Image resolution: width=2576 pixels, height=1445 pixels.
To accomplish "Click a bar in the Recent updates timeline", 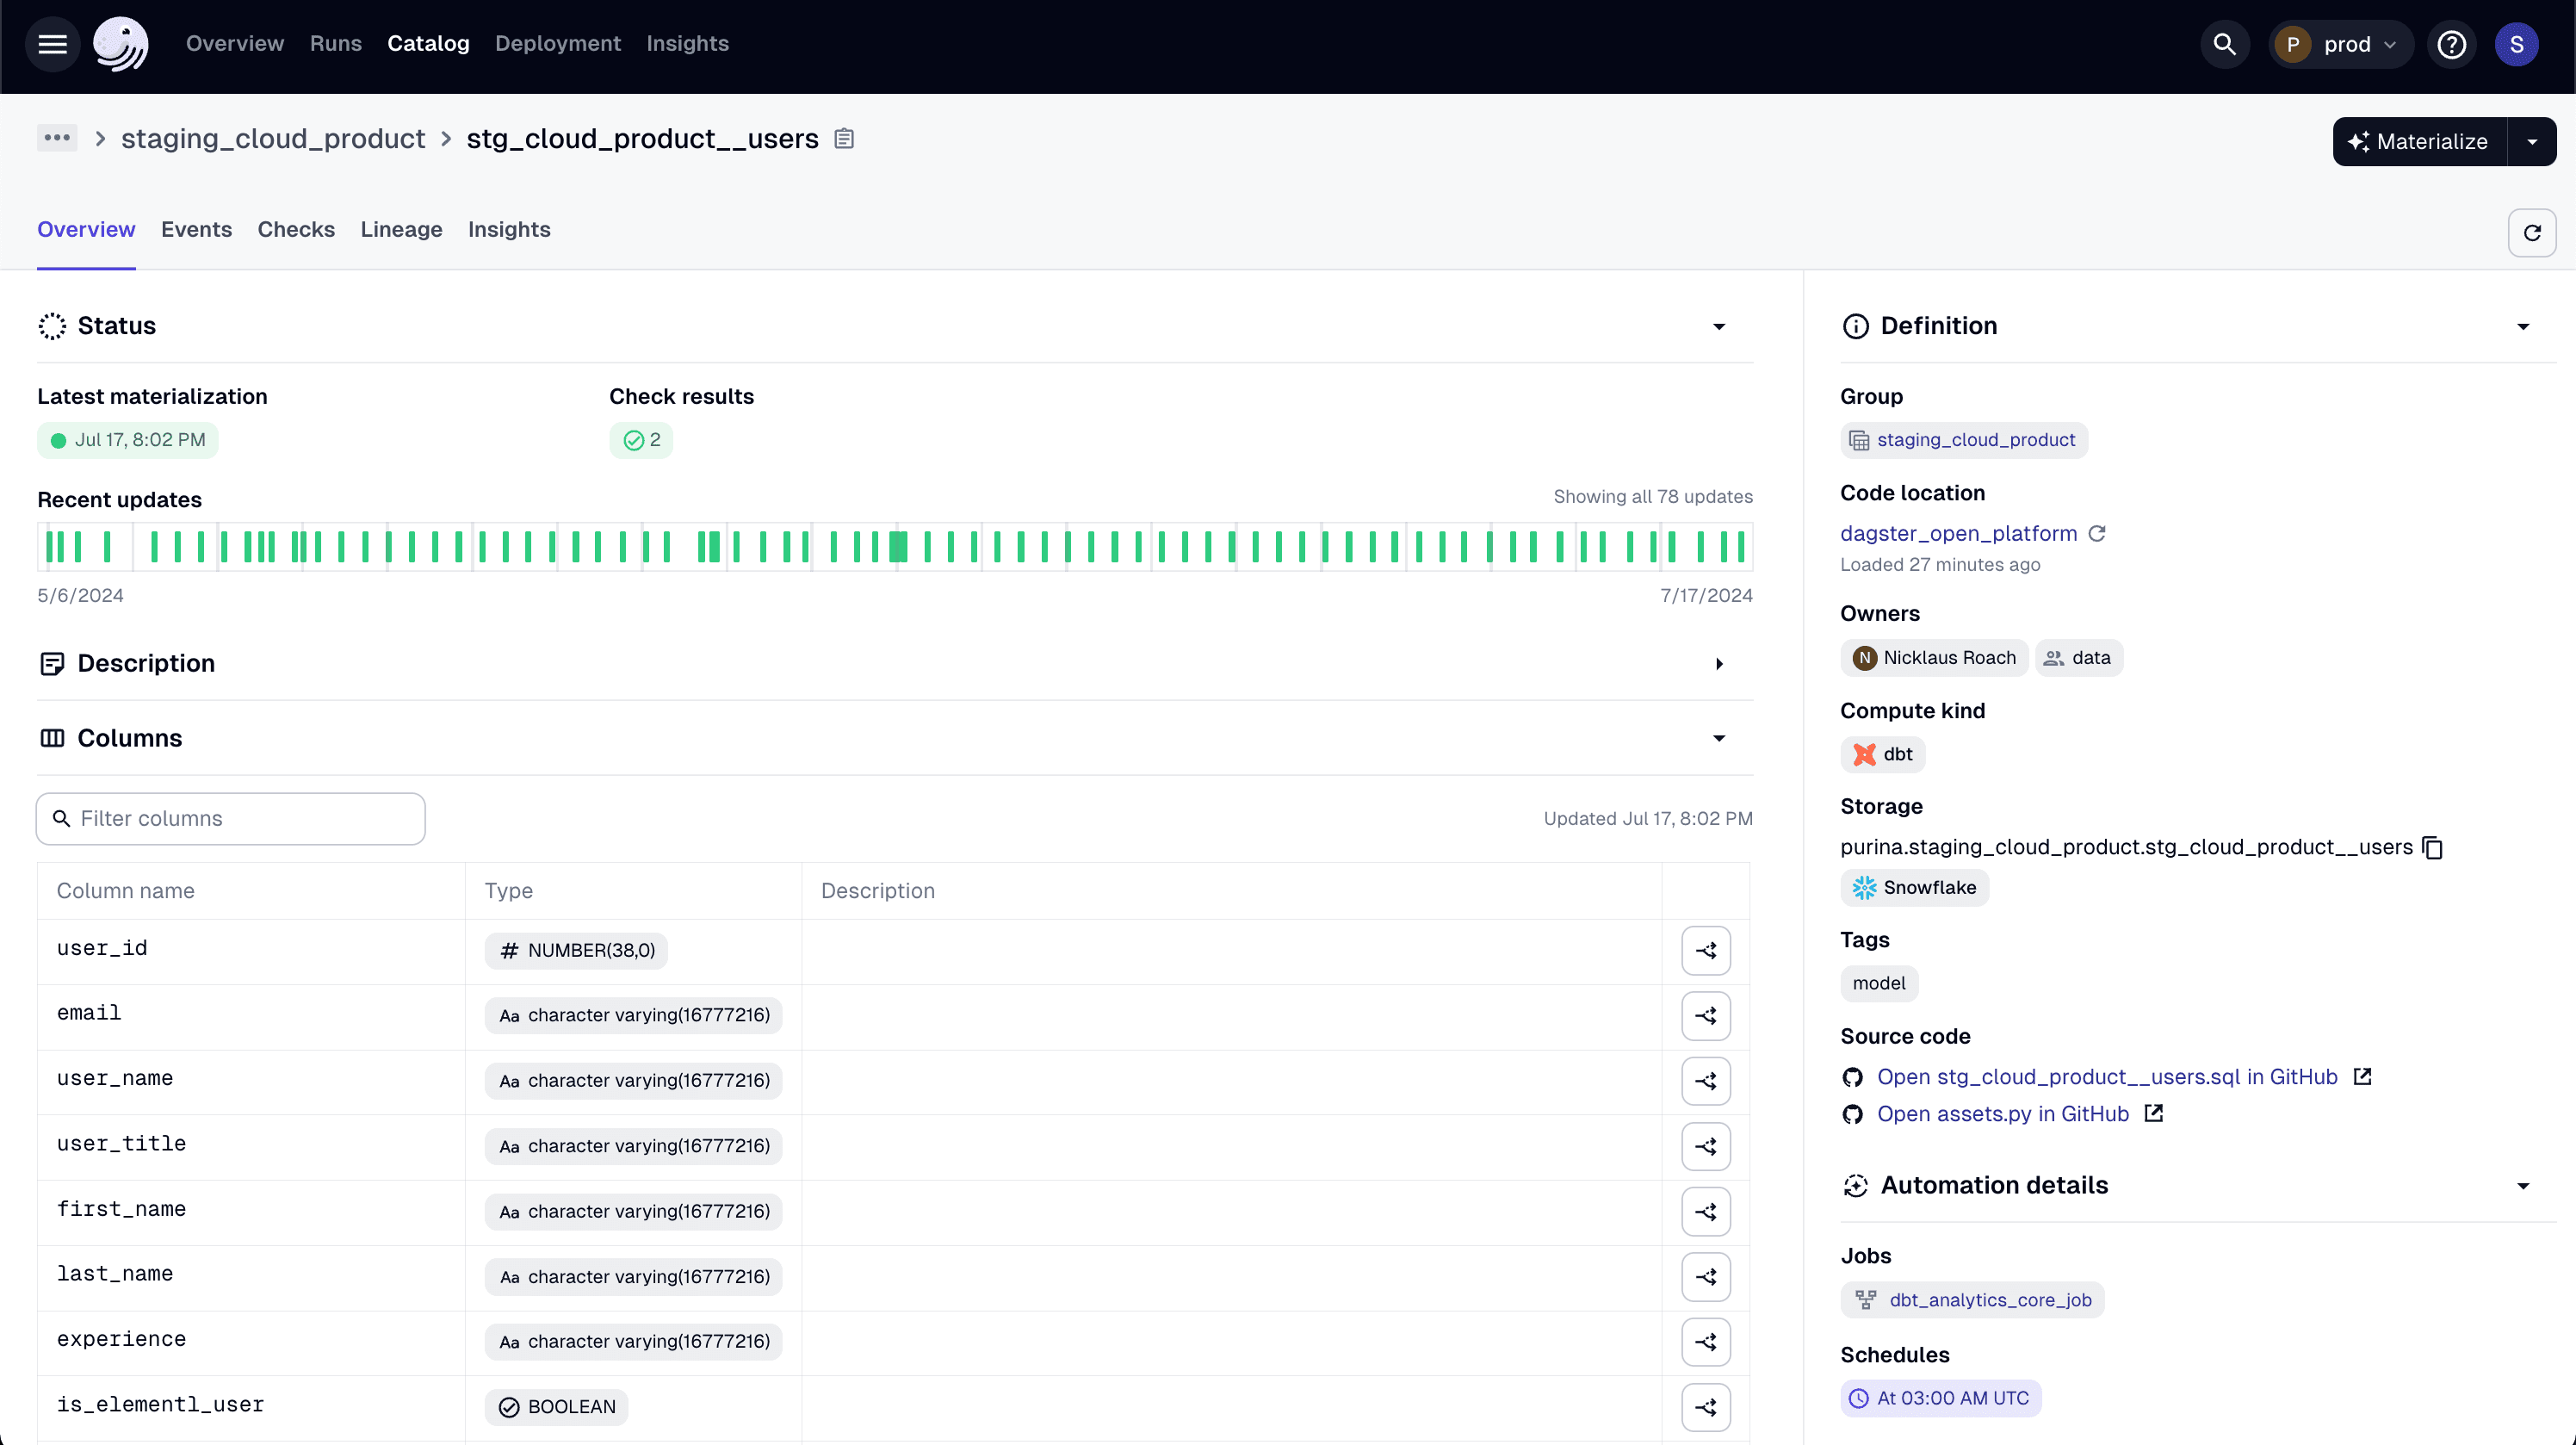I will coord(898,546).
